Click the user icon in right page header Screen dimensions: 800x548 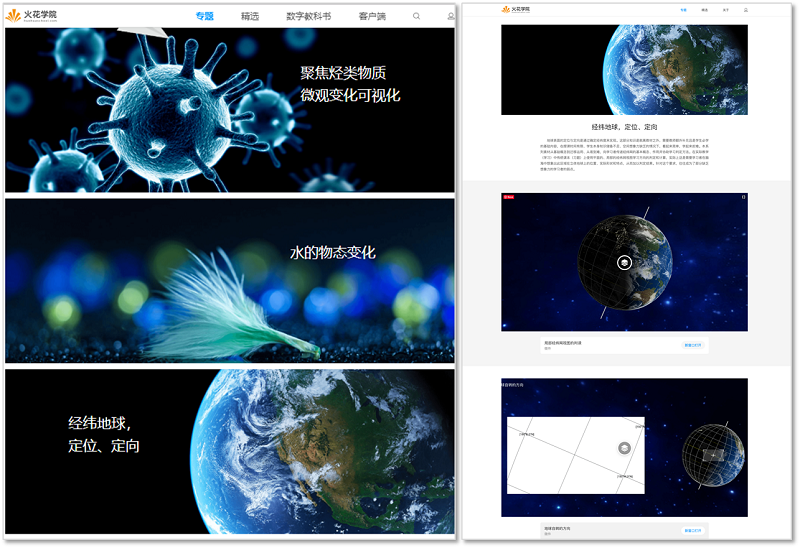click(x=746, y=10)
